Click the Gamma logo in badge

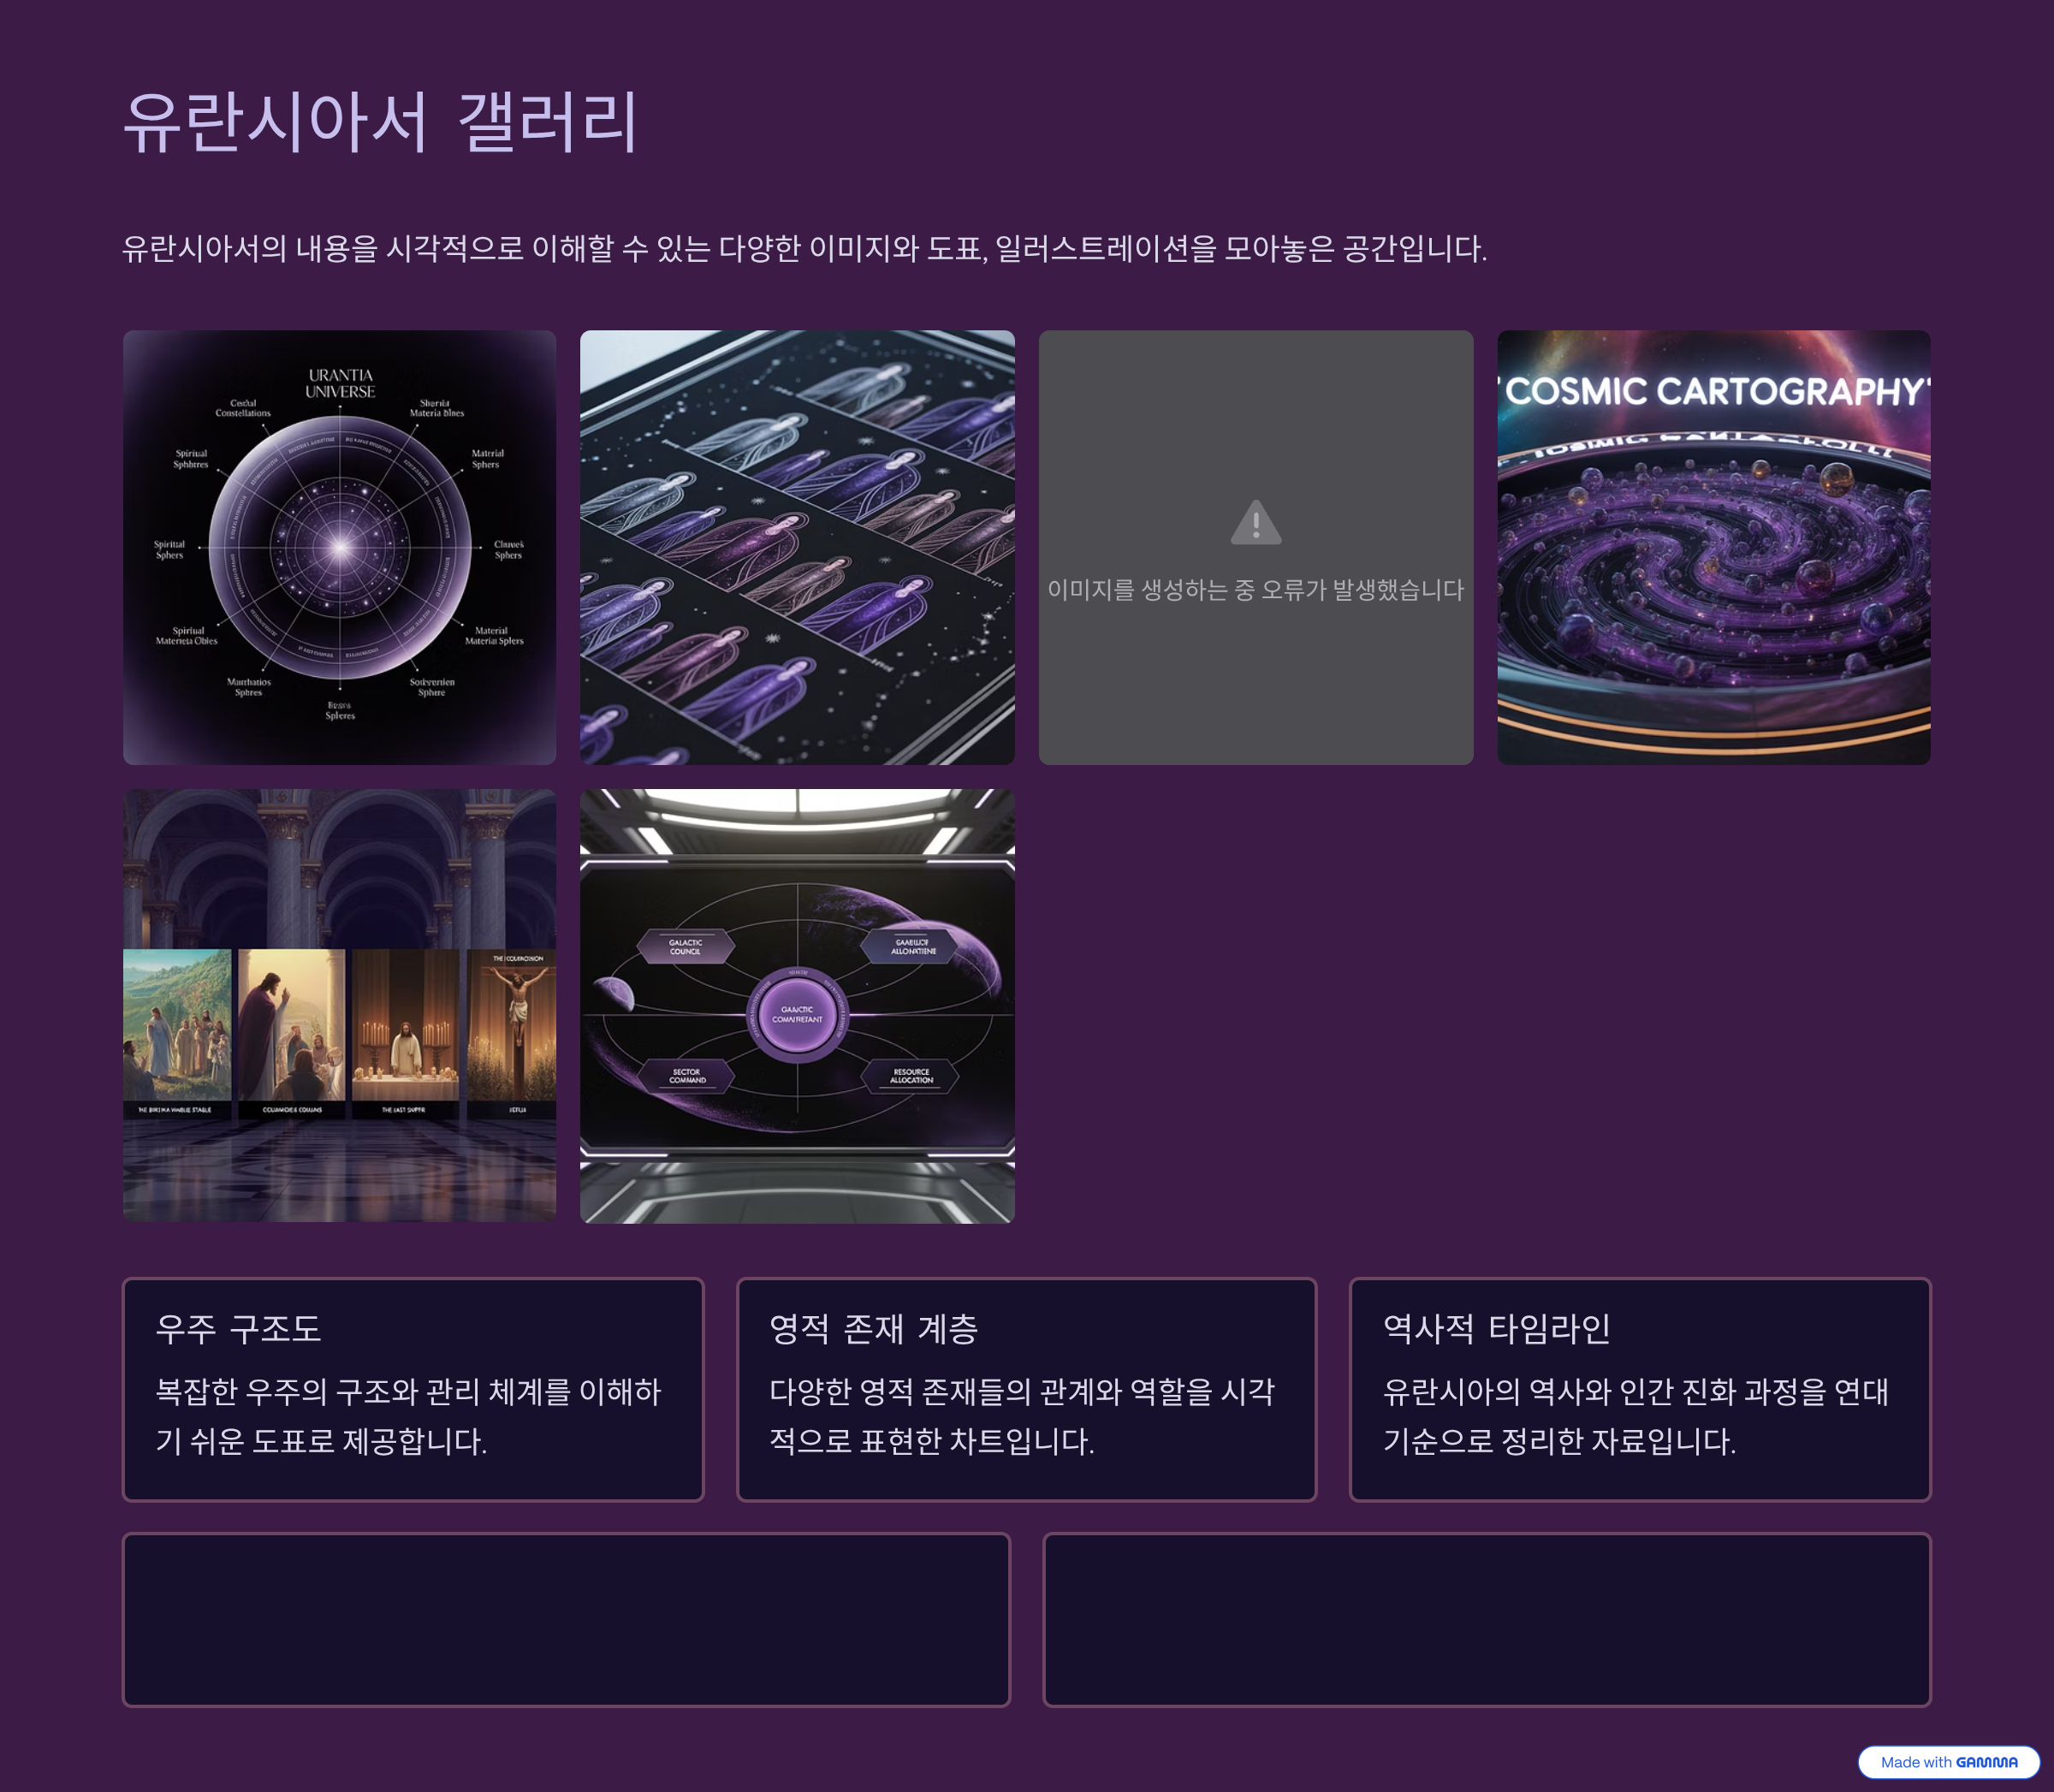(x=1986, y=1762)
